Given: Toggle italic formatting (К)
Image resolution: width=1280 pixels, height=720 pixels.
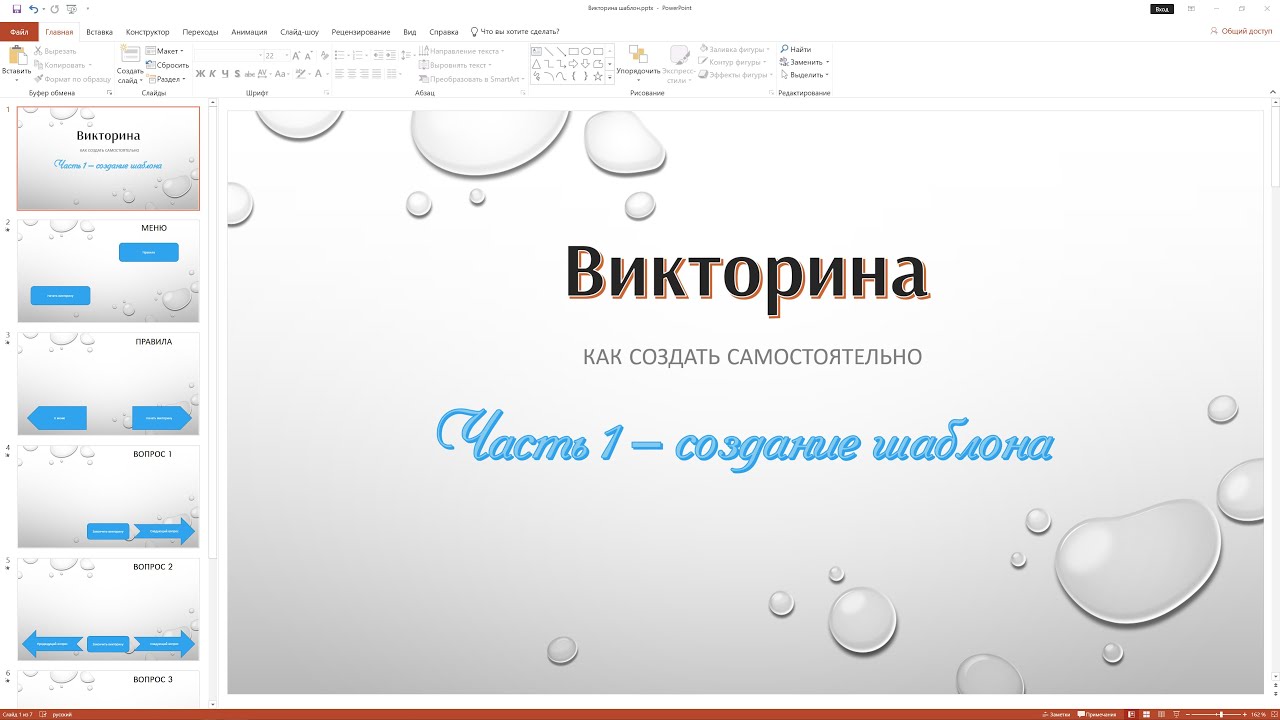Looking at the screenshot, I should [212, 74].
